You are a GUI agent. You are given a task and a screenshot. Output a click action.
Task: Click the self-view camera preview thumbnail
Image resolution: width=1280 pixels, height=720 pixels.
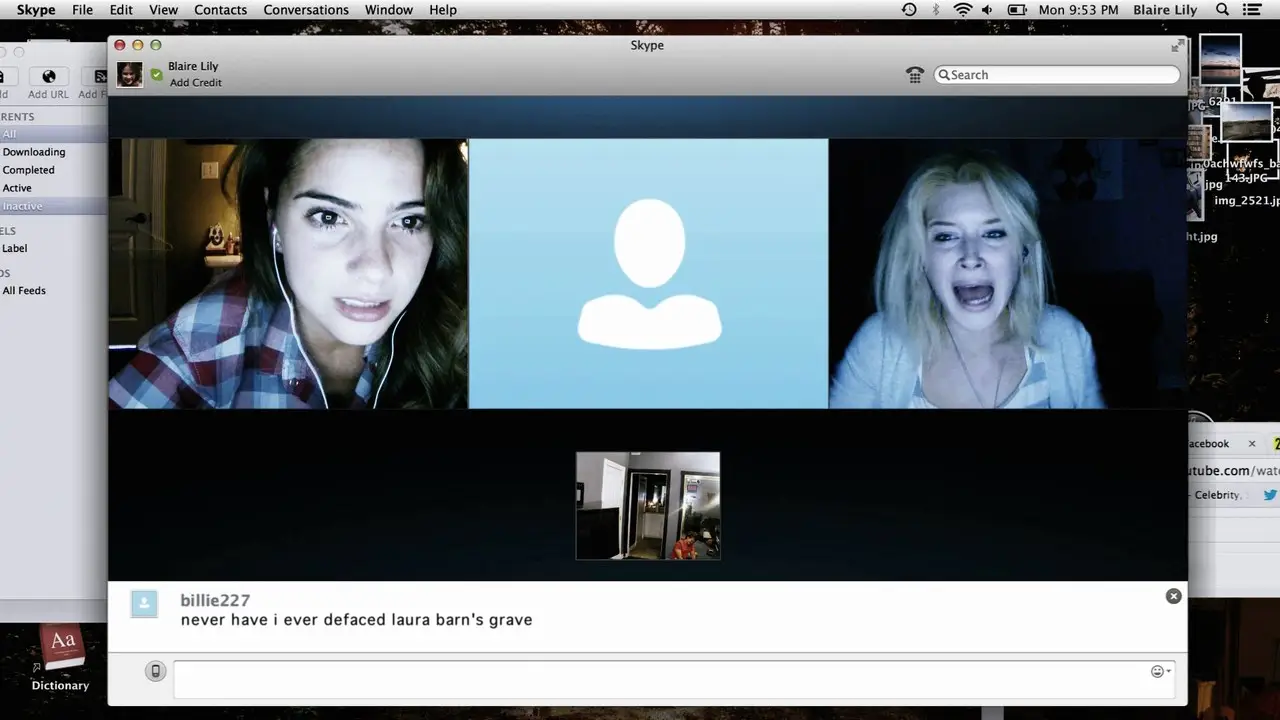pos(648,506)
